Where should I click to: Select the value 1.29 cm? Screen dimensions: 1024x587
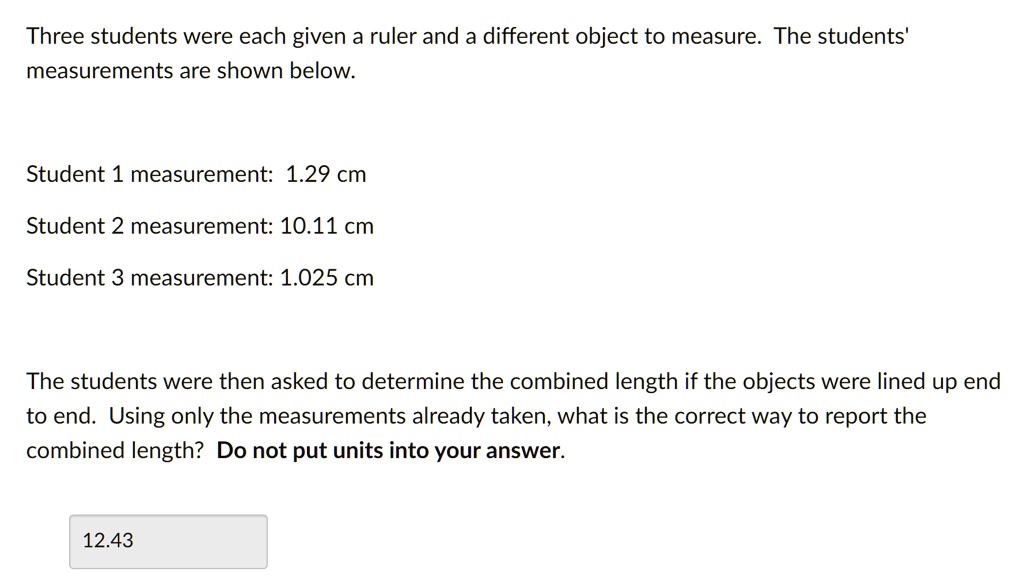point(326,174)
